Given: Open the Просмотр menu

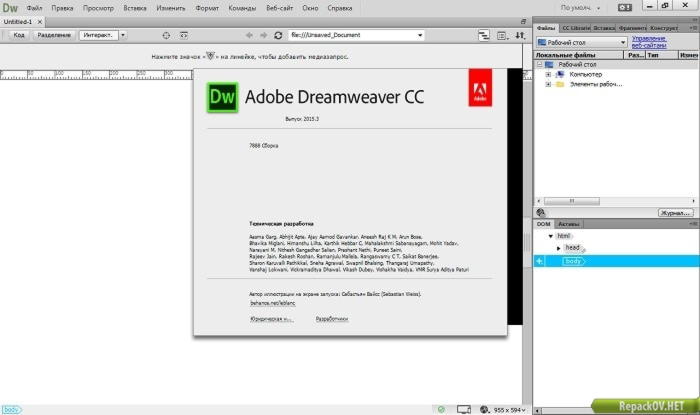Looking at the screenshot, I should tap(98, 8).
